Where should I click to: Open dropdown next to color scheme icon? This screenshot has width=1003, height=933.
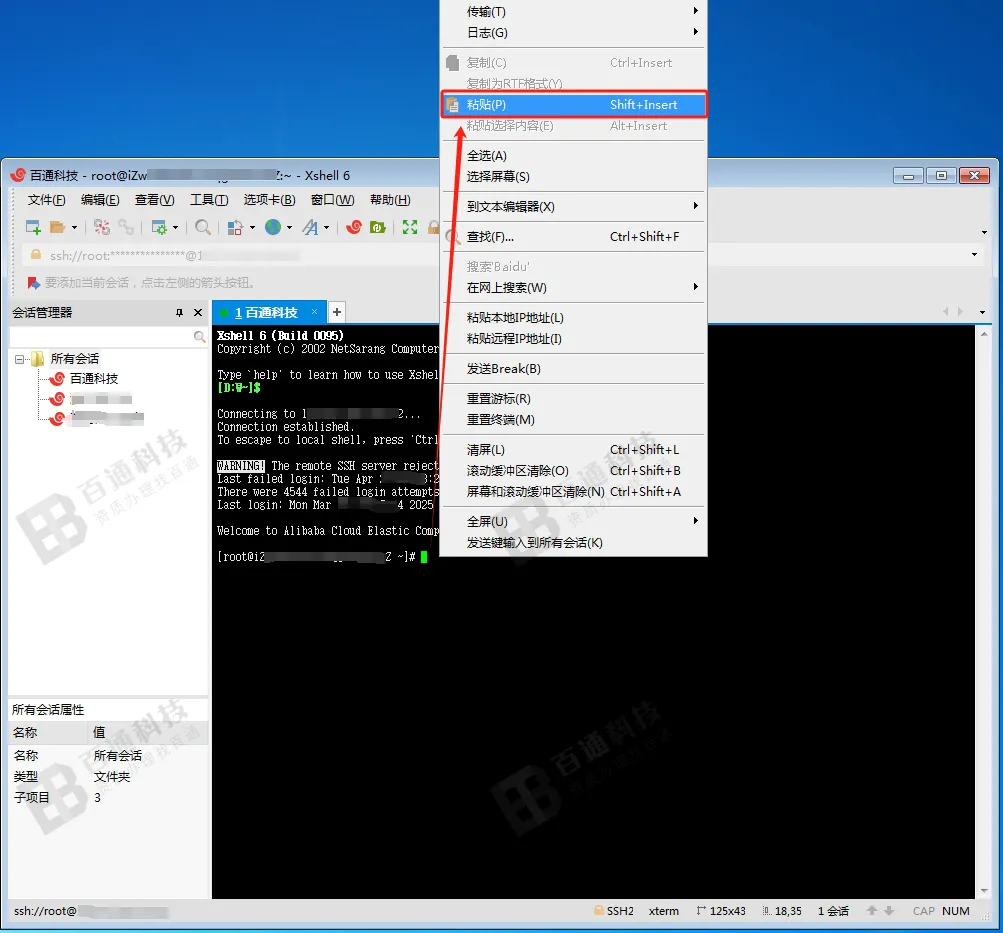coord(252,228)
